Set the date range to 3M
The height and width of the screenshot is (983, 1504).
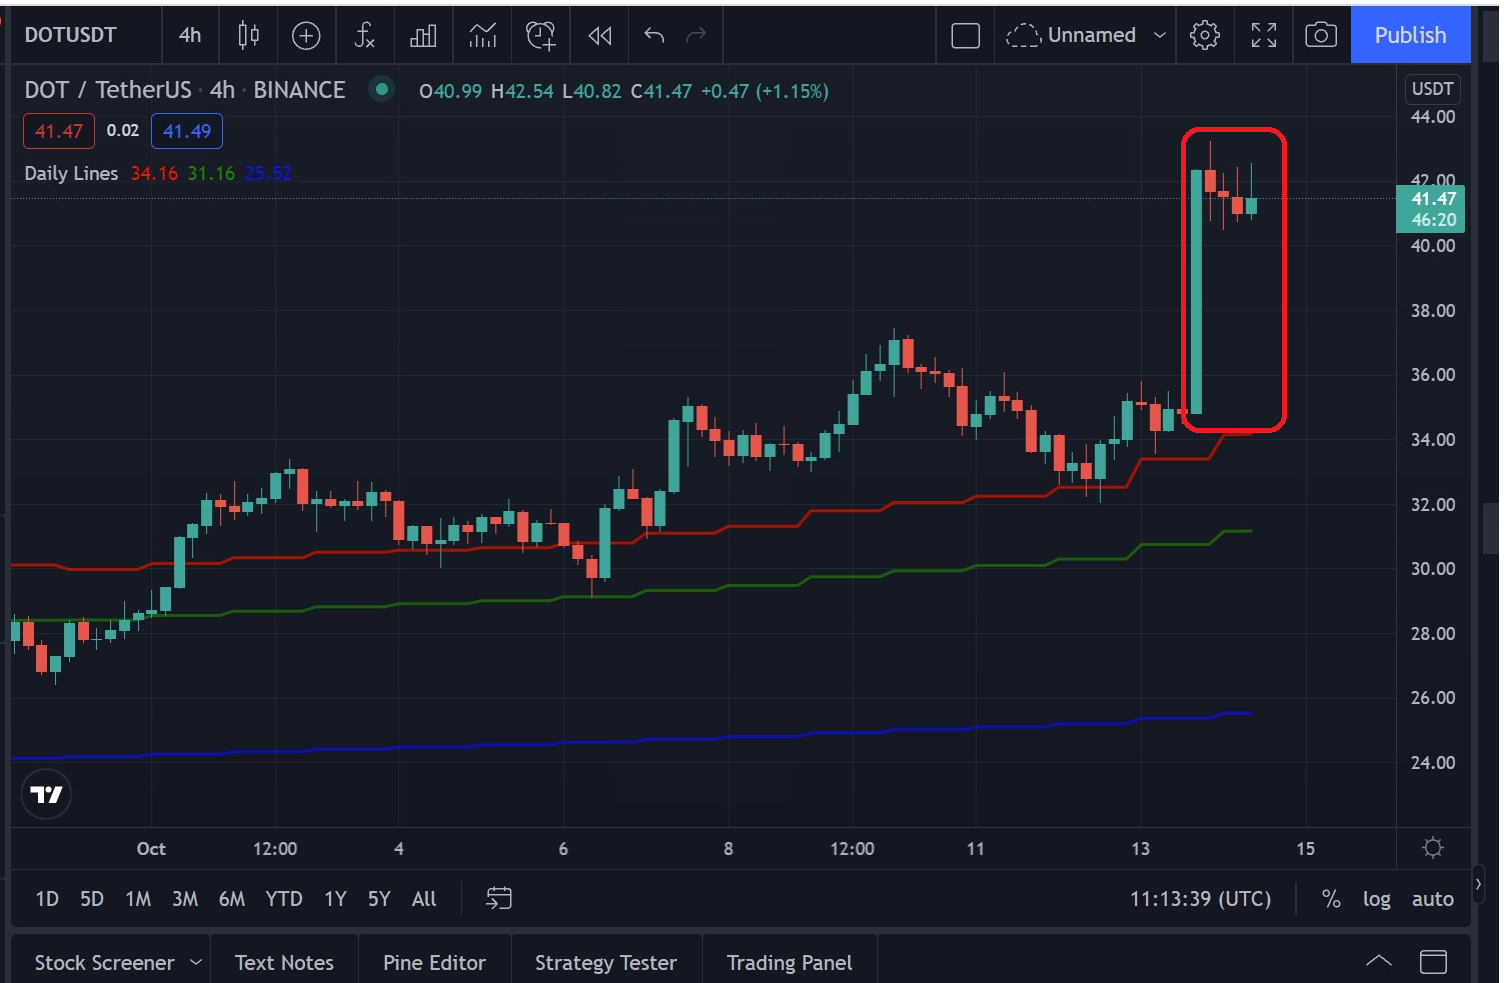pyautogui.click(x=185, y=899)
